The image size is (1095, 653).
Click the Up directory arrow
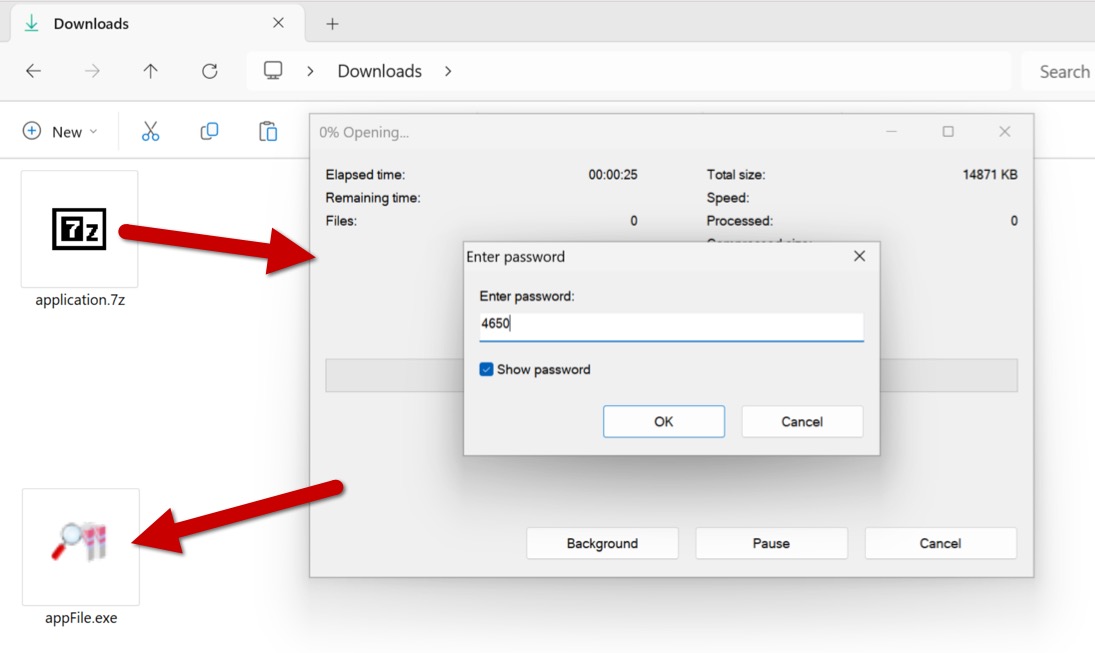[150, 71]
